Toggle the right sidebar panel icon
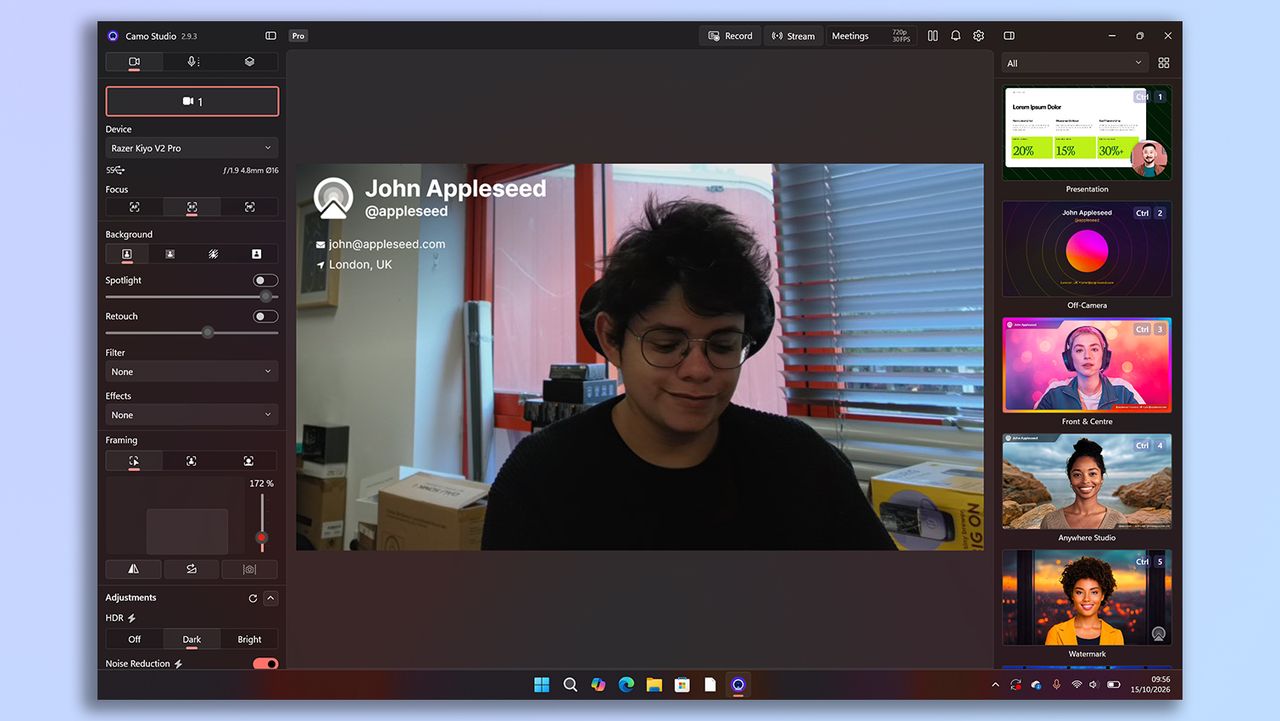 1009,36
